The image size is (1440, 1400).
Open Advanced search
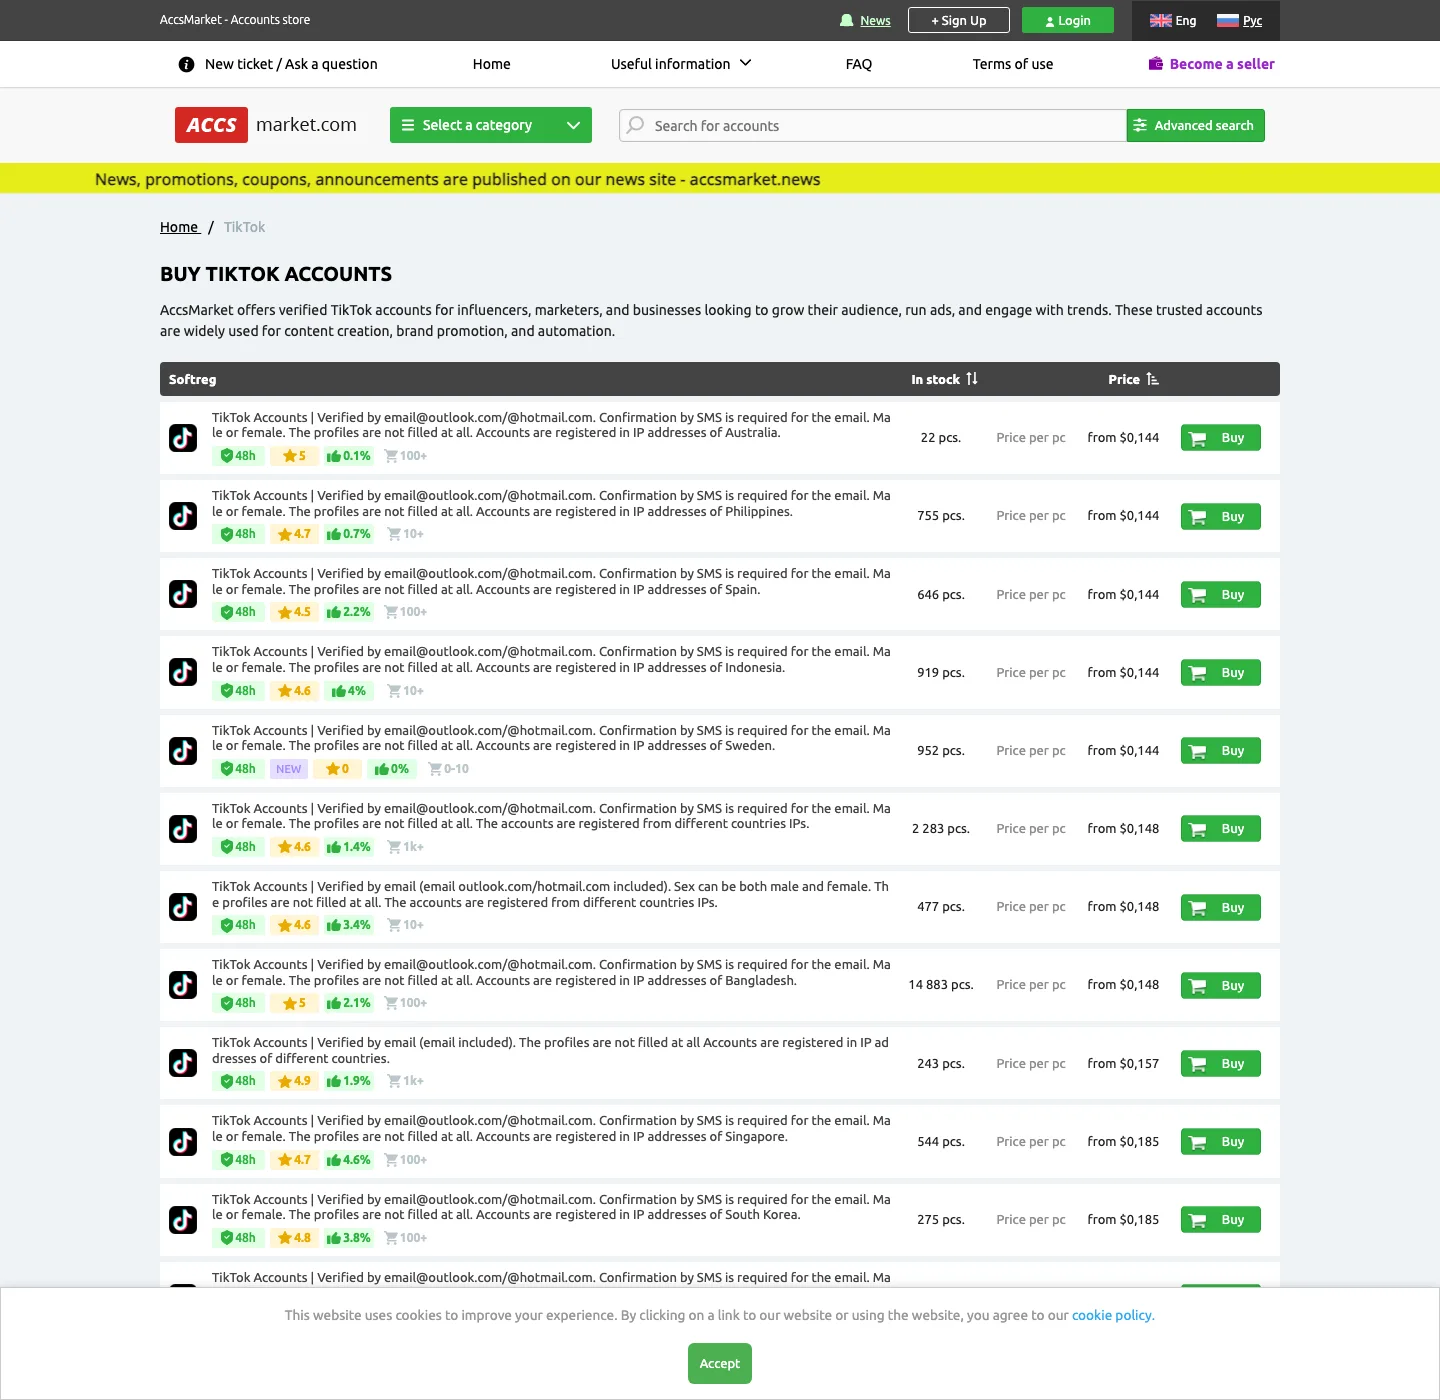pos(1196,125)
